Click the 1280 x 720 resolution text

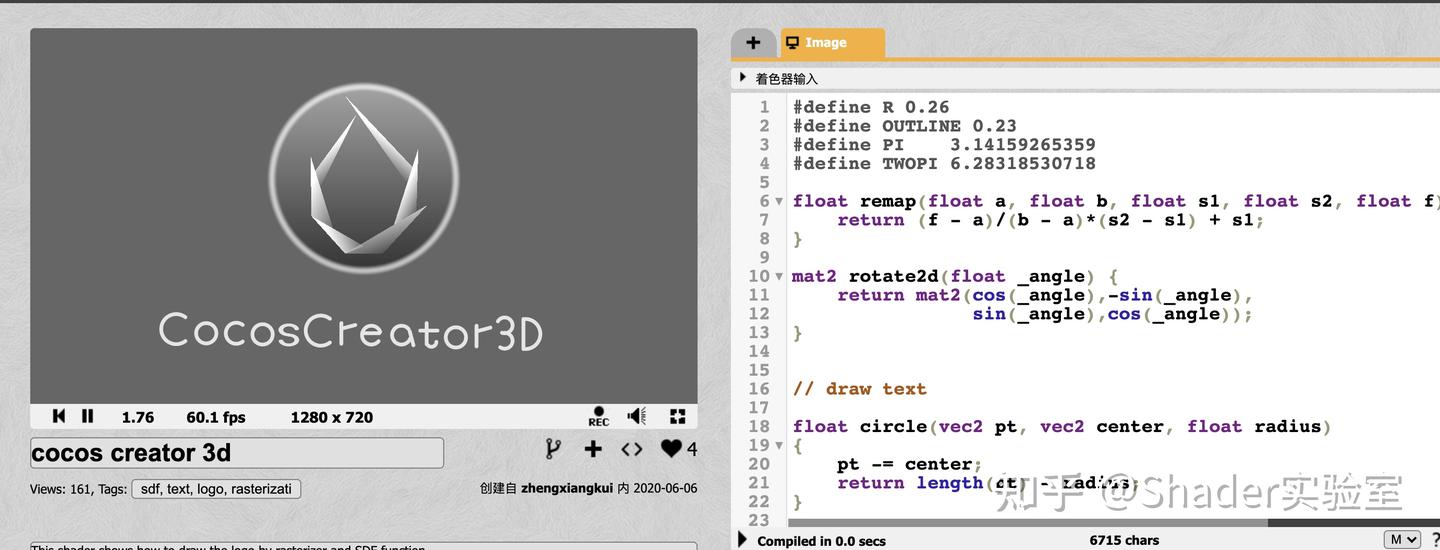(x=332, y=417)
